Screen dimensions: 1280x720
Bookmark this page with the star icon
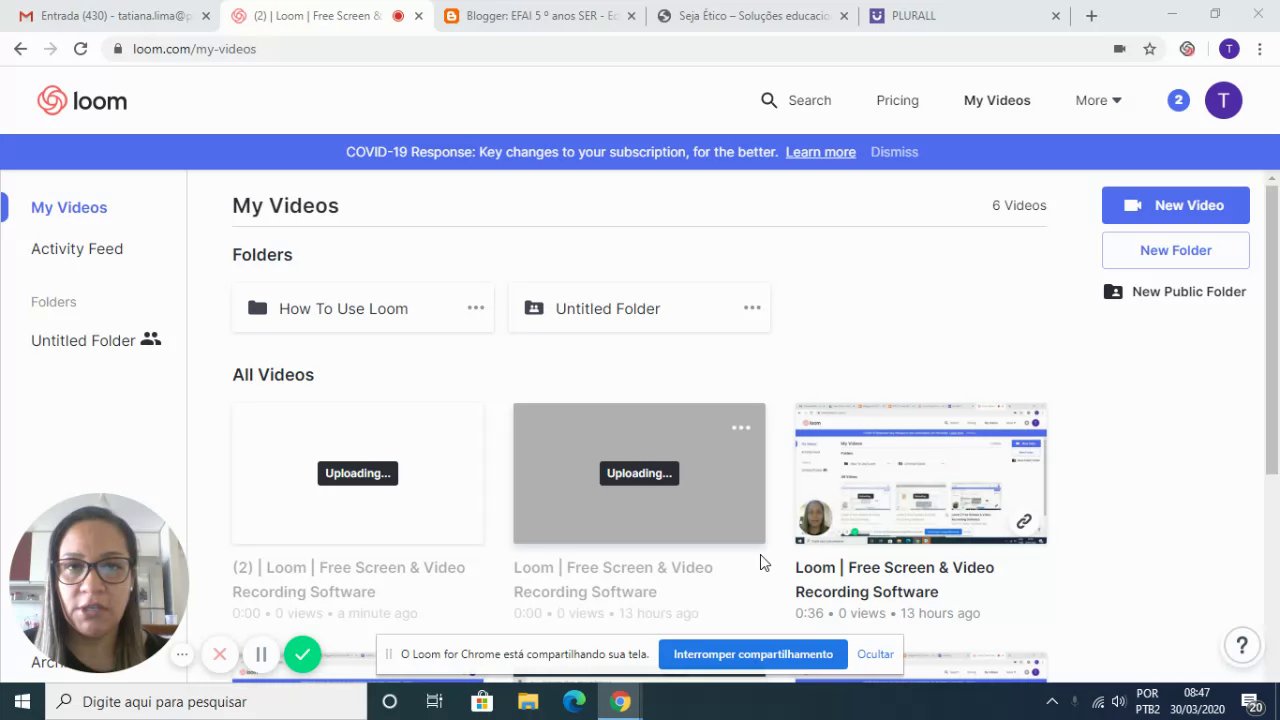(x=1150, y=49)
